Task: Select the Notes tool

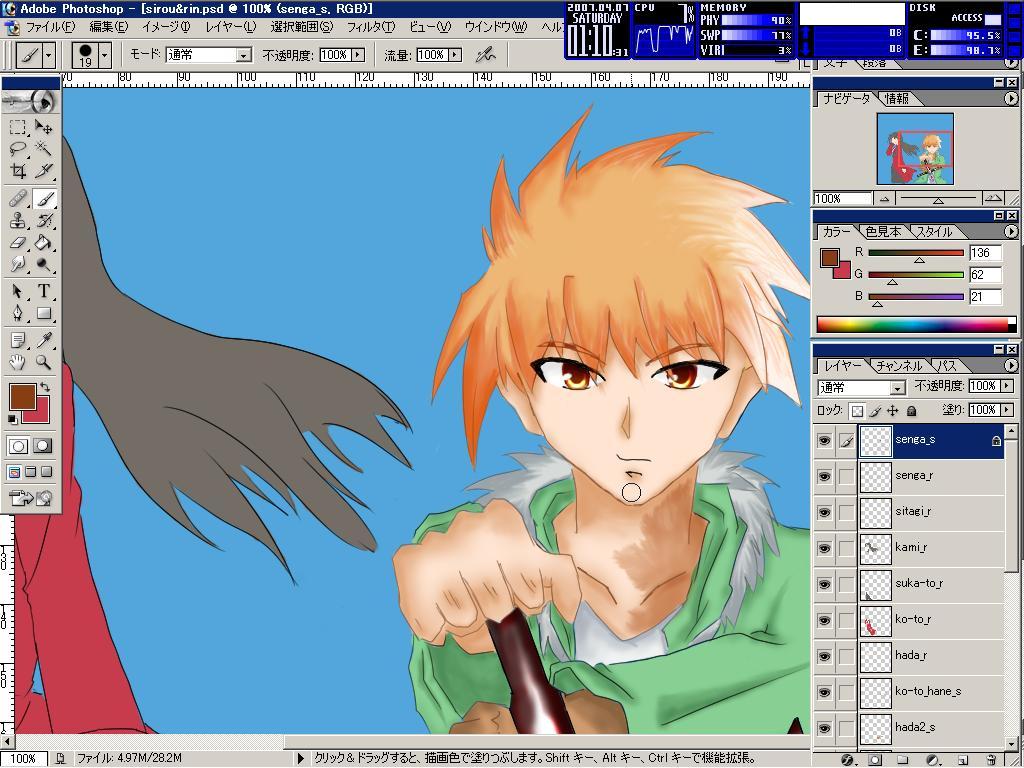Action: pyautogui.click(x=18, y=340)
